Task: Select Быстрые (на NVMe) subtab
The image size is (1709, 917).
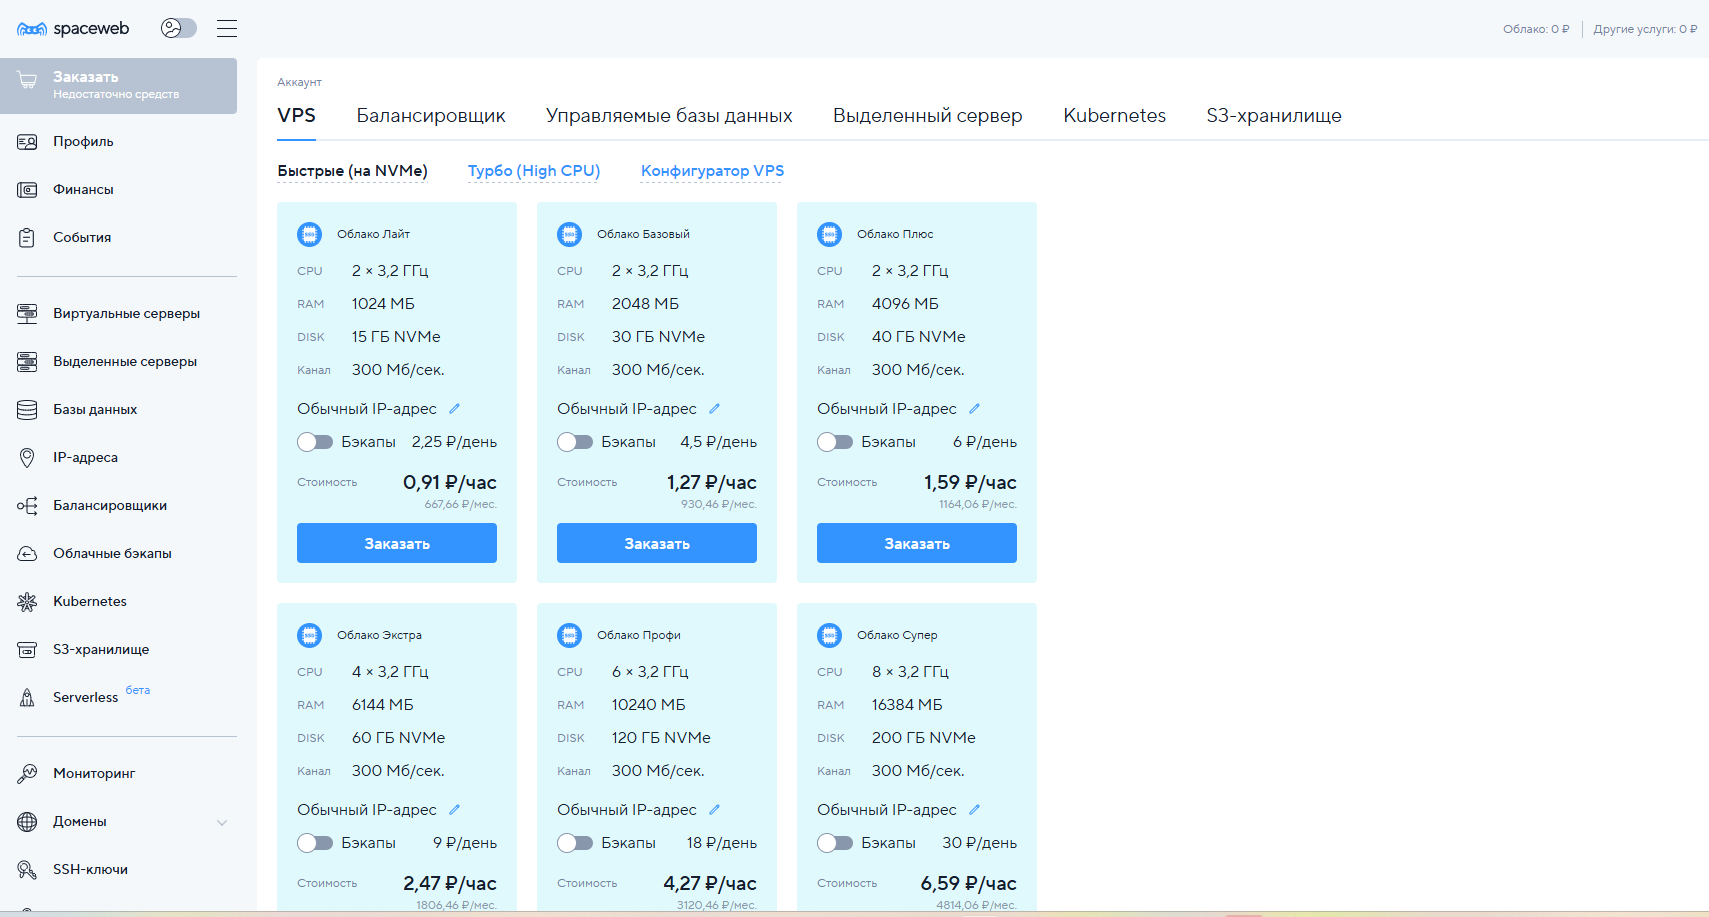Action: point(352,171)
